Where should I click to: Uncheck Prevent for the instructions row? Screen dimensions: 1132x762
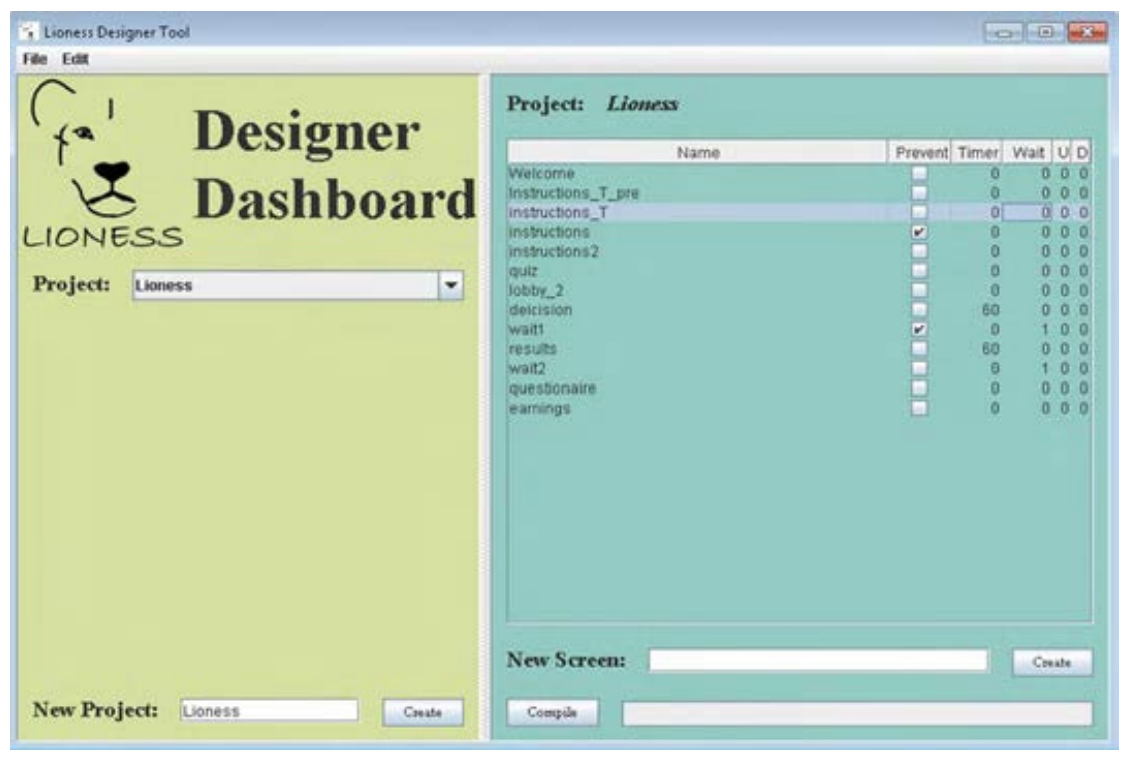[x=921, y=232]
